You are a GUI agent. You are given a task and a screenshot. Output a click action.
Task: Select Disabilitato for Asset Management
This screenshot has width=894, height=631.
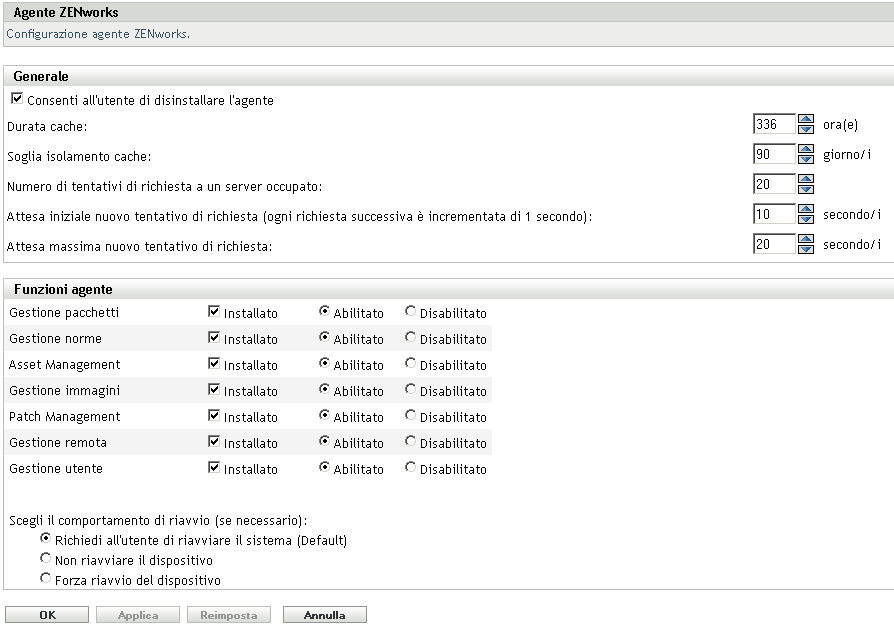(410, 364)
